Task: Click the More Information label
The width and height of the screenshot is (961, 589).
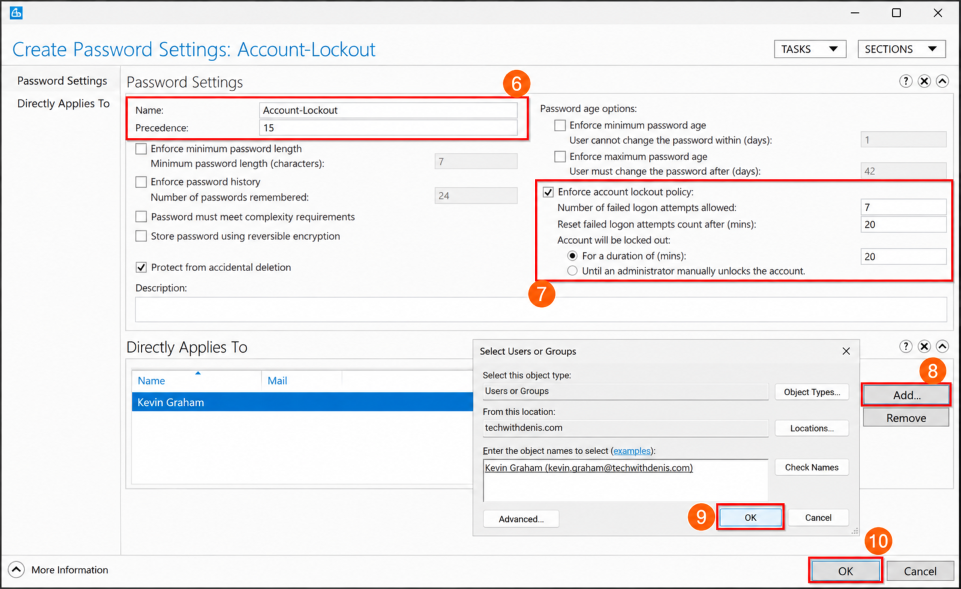Action: coord(69,570)
